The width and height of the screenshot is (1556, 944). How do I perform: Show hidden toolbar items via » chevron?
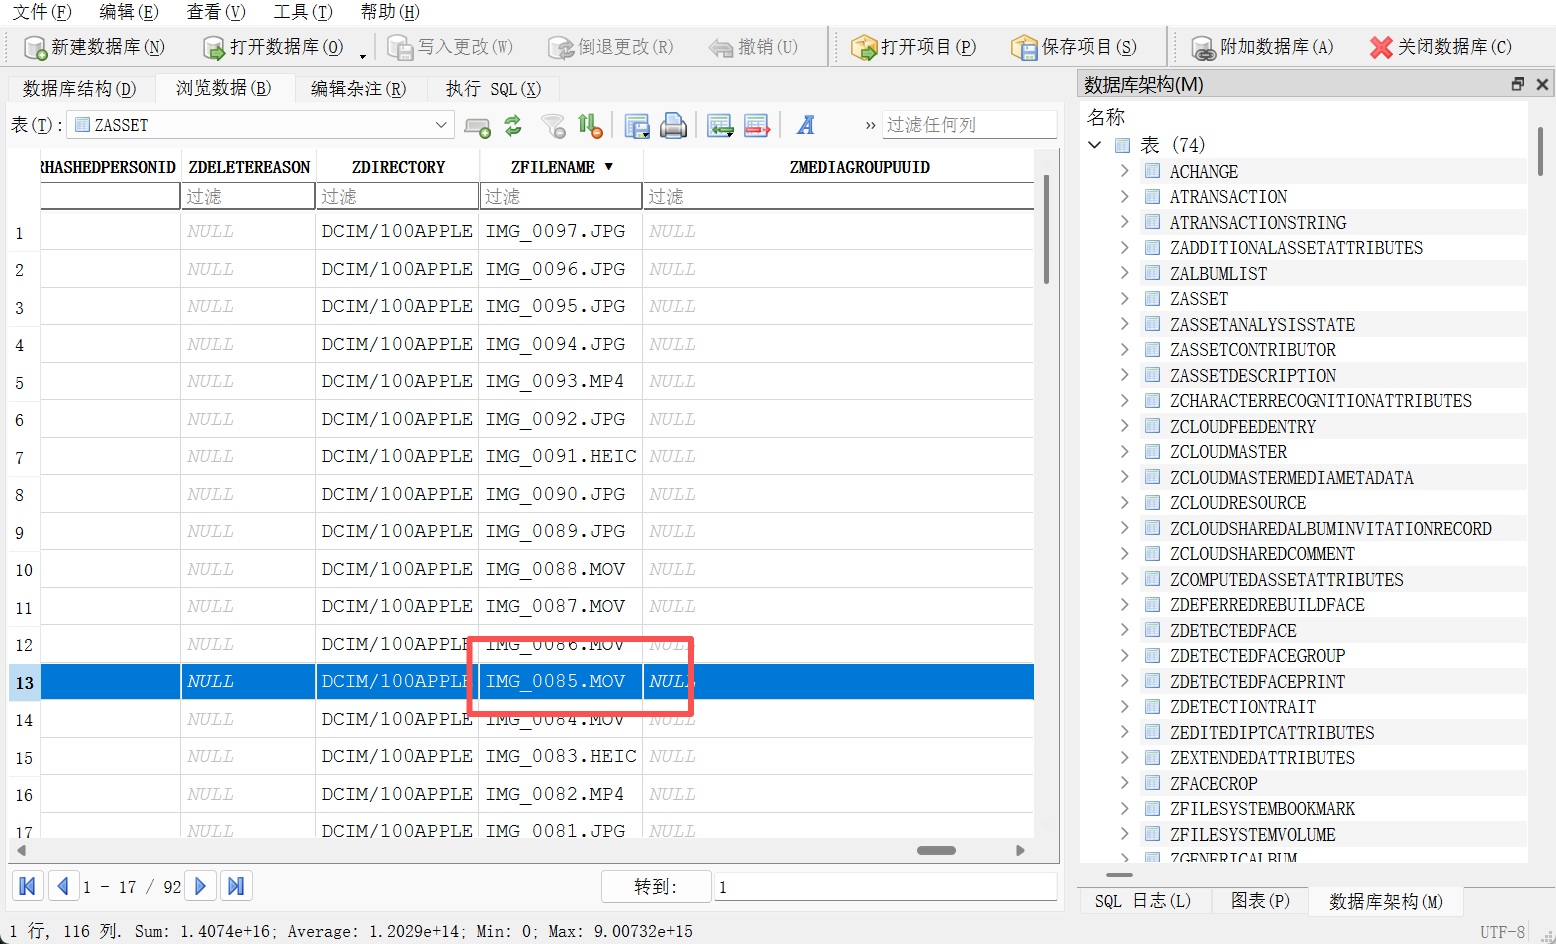tap(870, 125)
